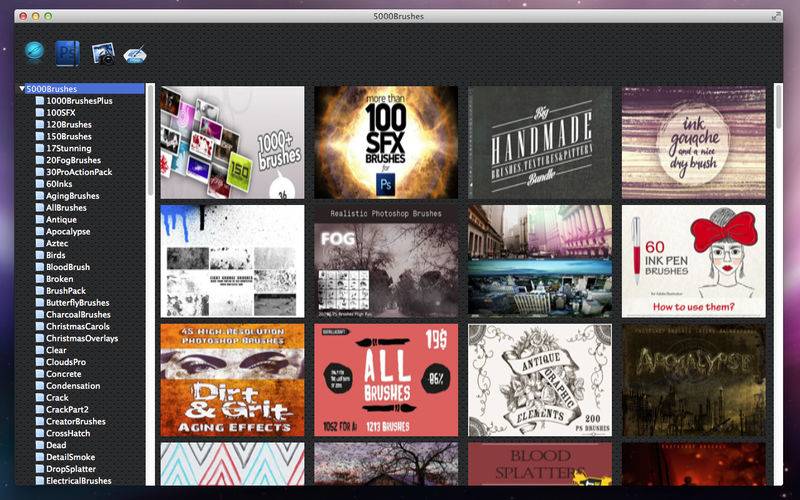The height and width of the screenshot is (500, 800).
Task: Open the 100 SFX Brushes thumbnail
Action: [386, 142]
